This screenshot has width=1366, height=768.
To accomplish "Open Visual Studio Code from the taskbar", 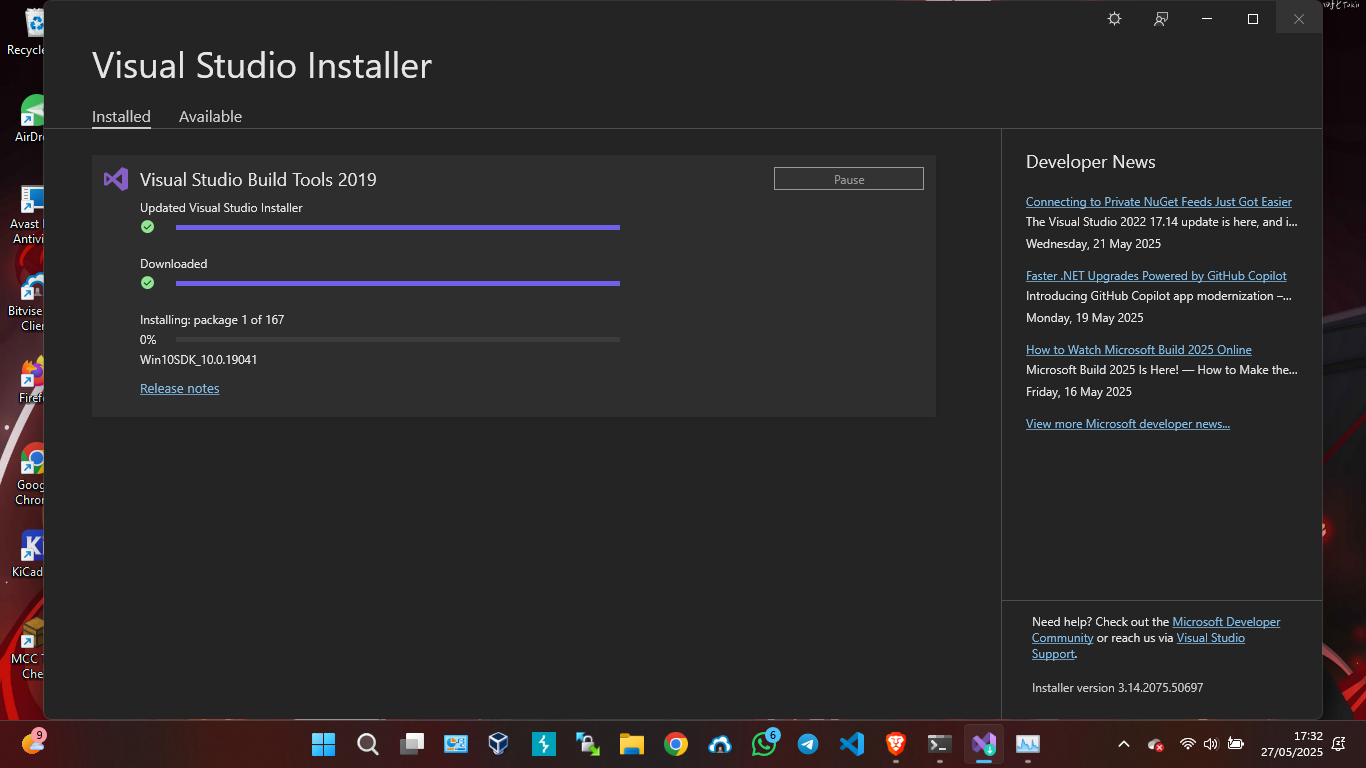I will pos(852,744).
